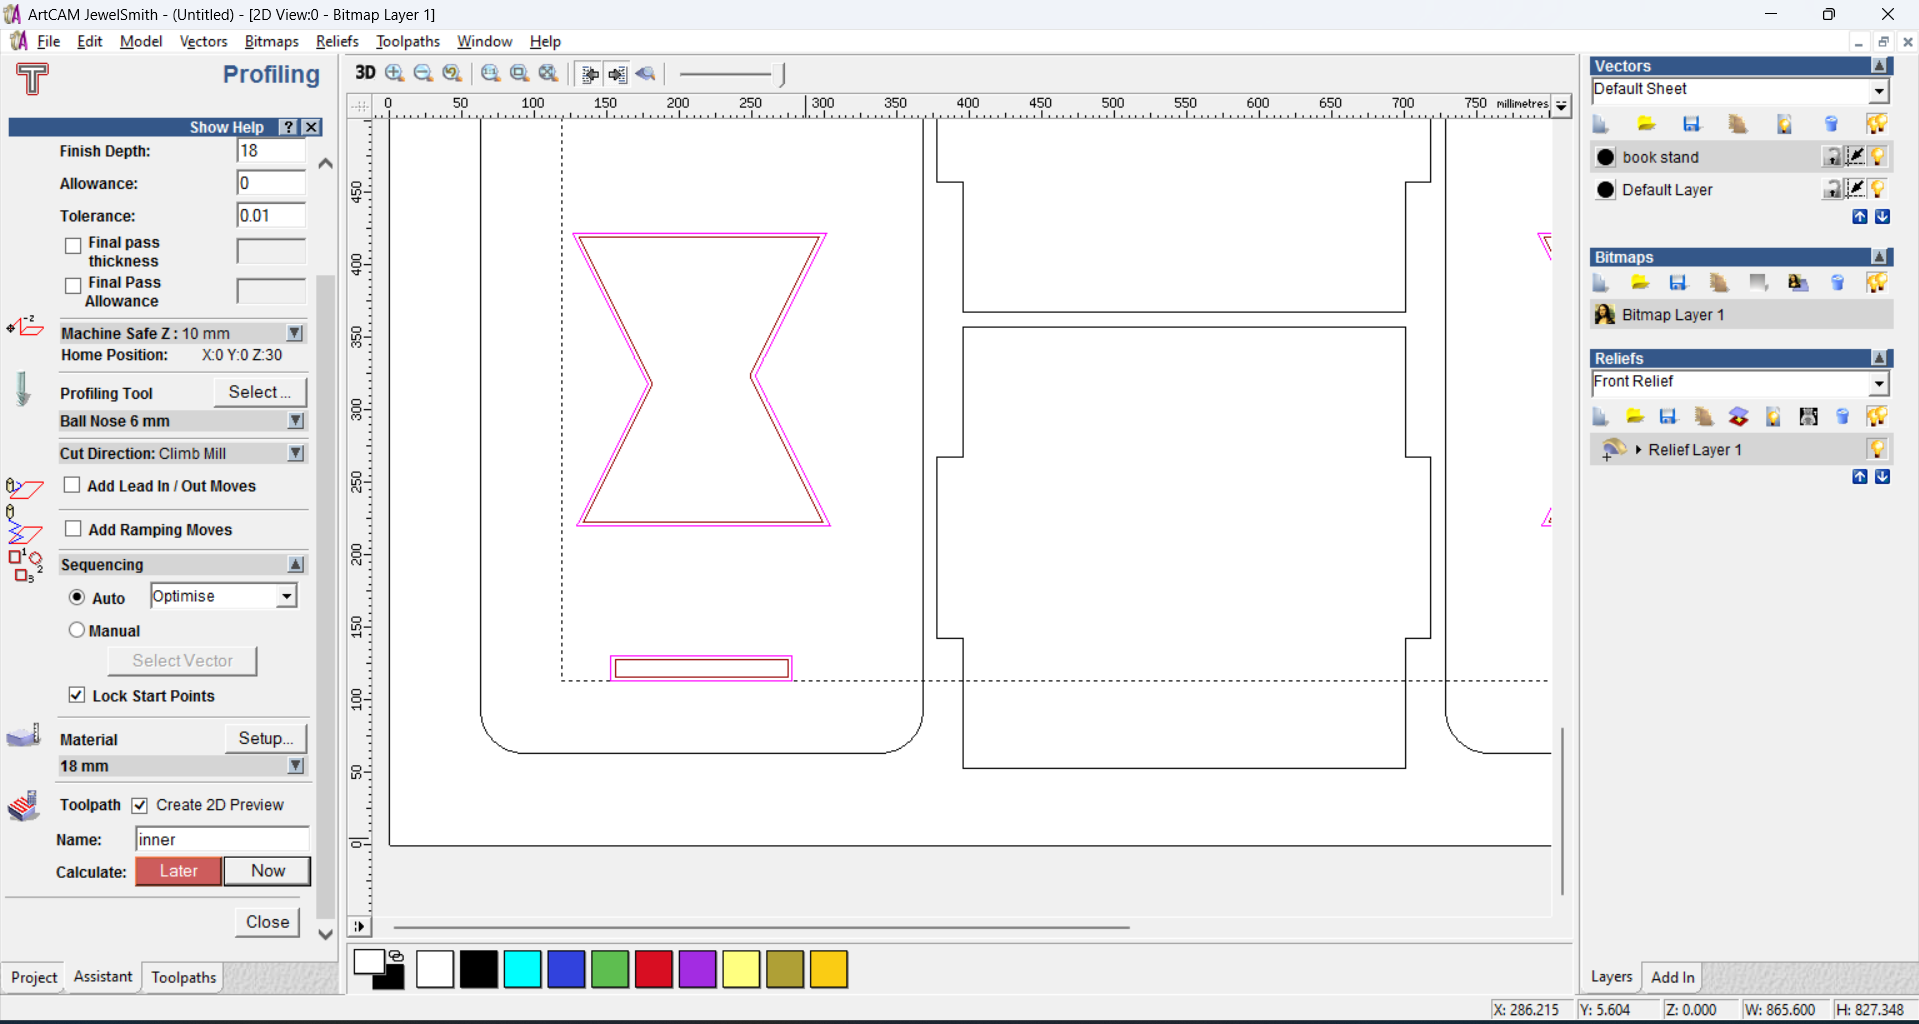Toggle snapping for book stand layer
This screenshot has width=1919, height=1024.
[1855, 156]
